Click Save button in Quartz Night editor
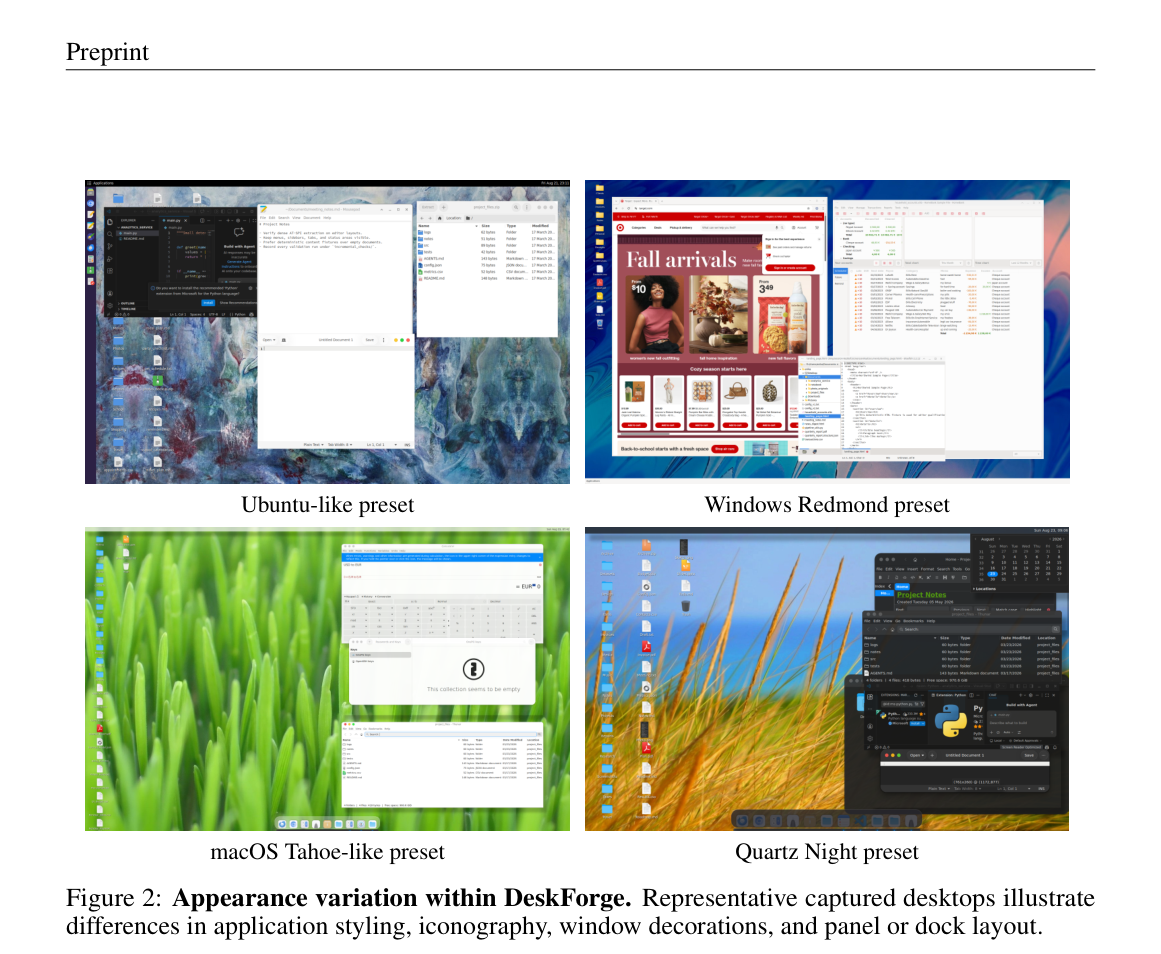The width and height of the screenshot is (1161, 954). coord(1029,755)
